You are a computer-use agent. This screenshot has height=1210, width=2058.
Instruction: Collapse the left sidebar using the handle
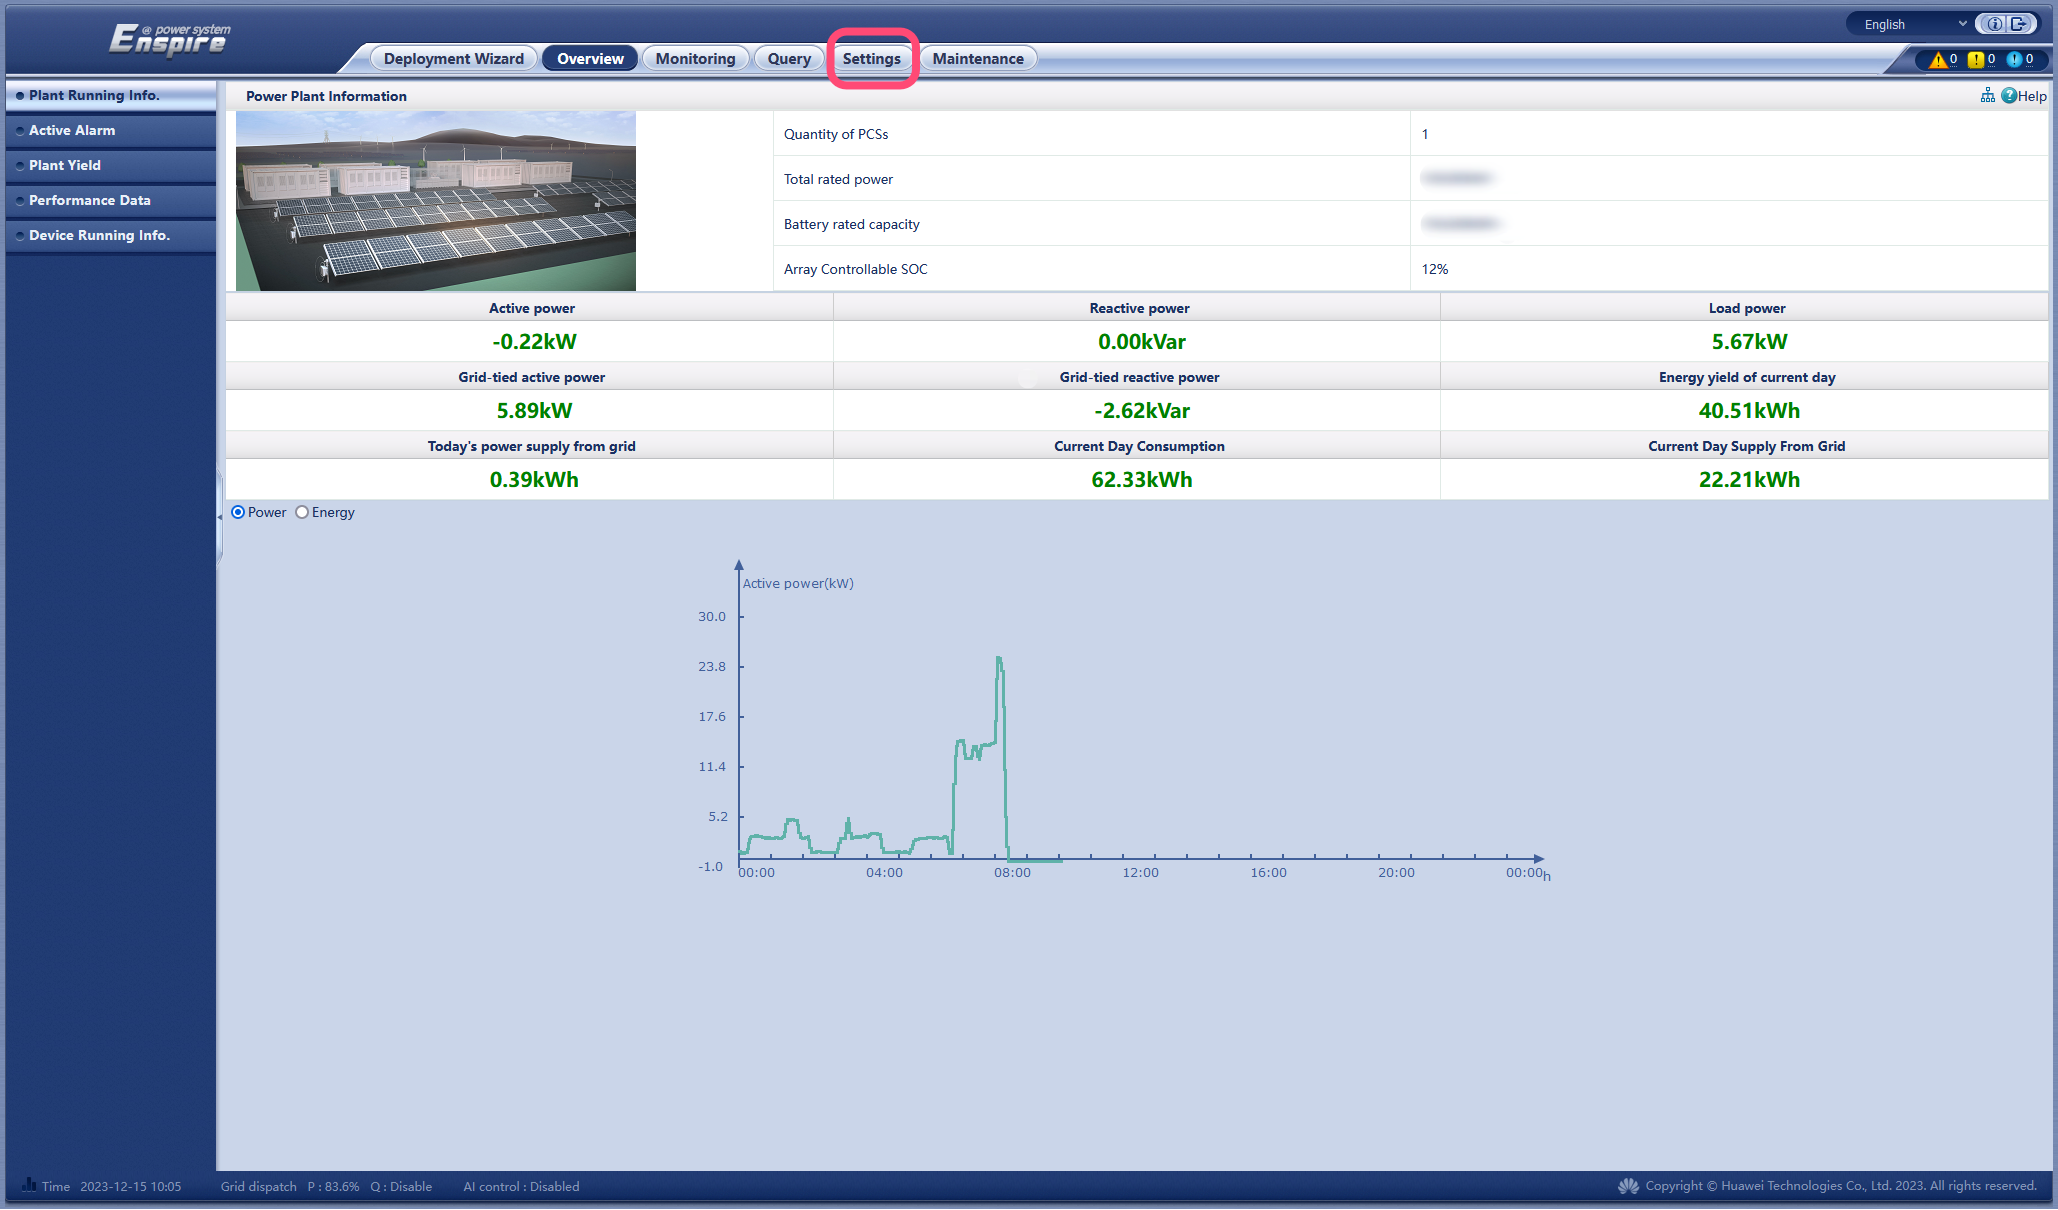220,516
